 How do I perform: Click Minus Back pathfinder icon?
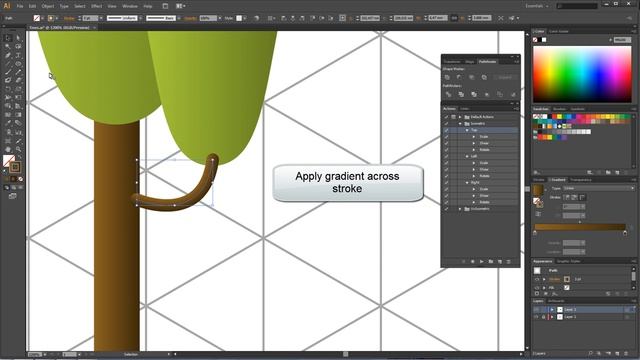(x=513, y=94)
